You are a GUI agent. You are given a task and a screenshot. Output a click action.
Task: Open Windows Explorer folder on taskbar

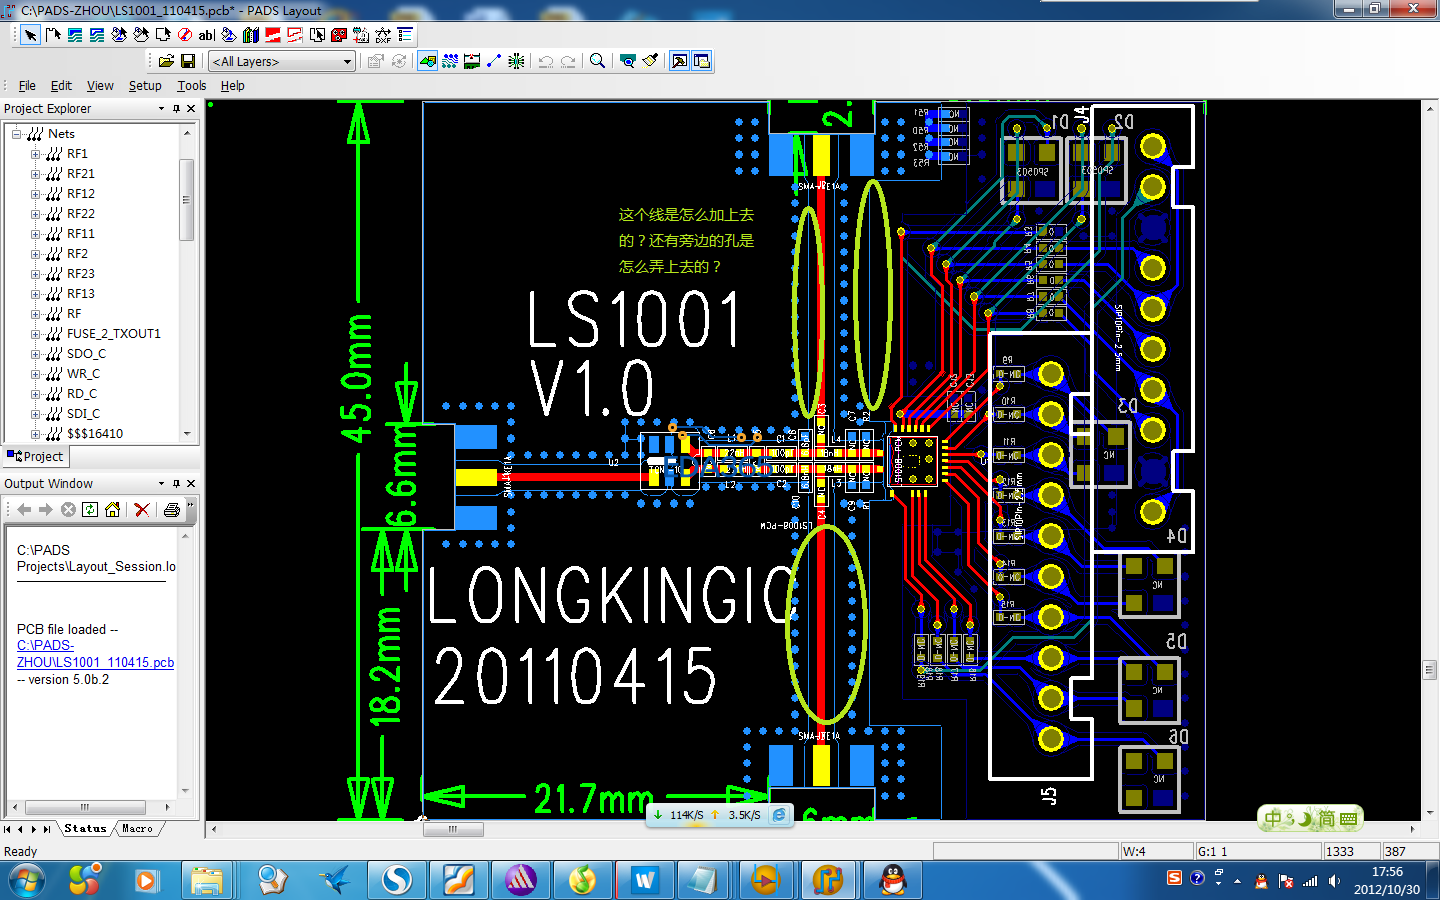(x=208, y=881)
